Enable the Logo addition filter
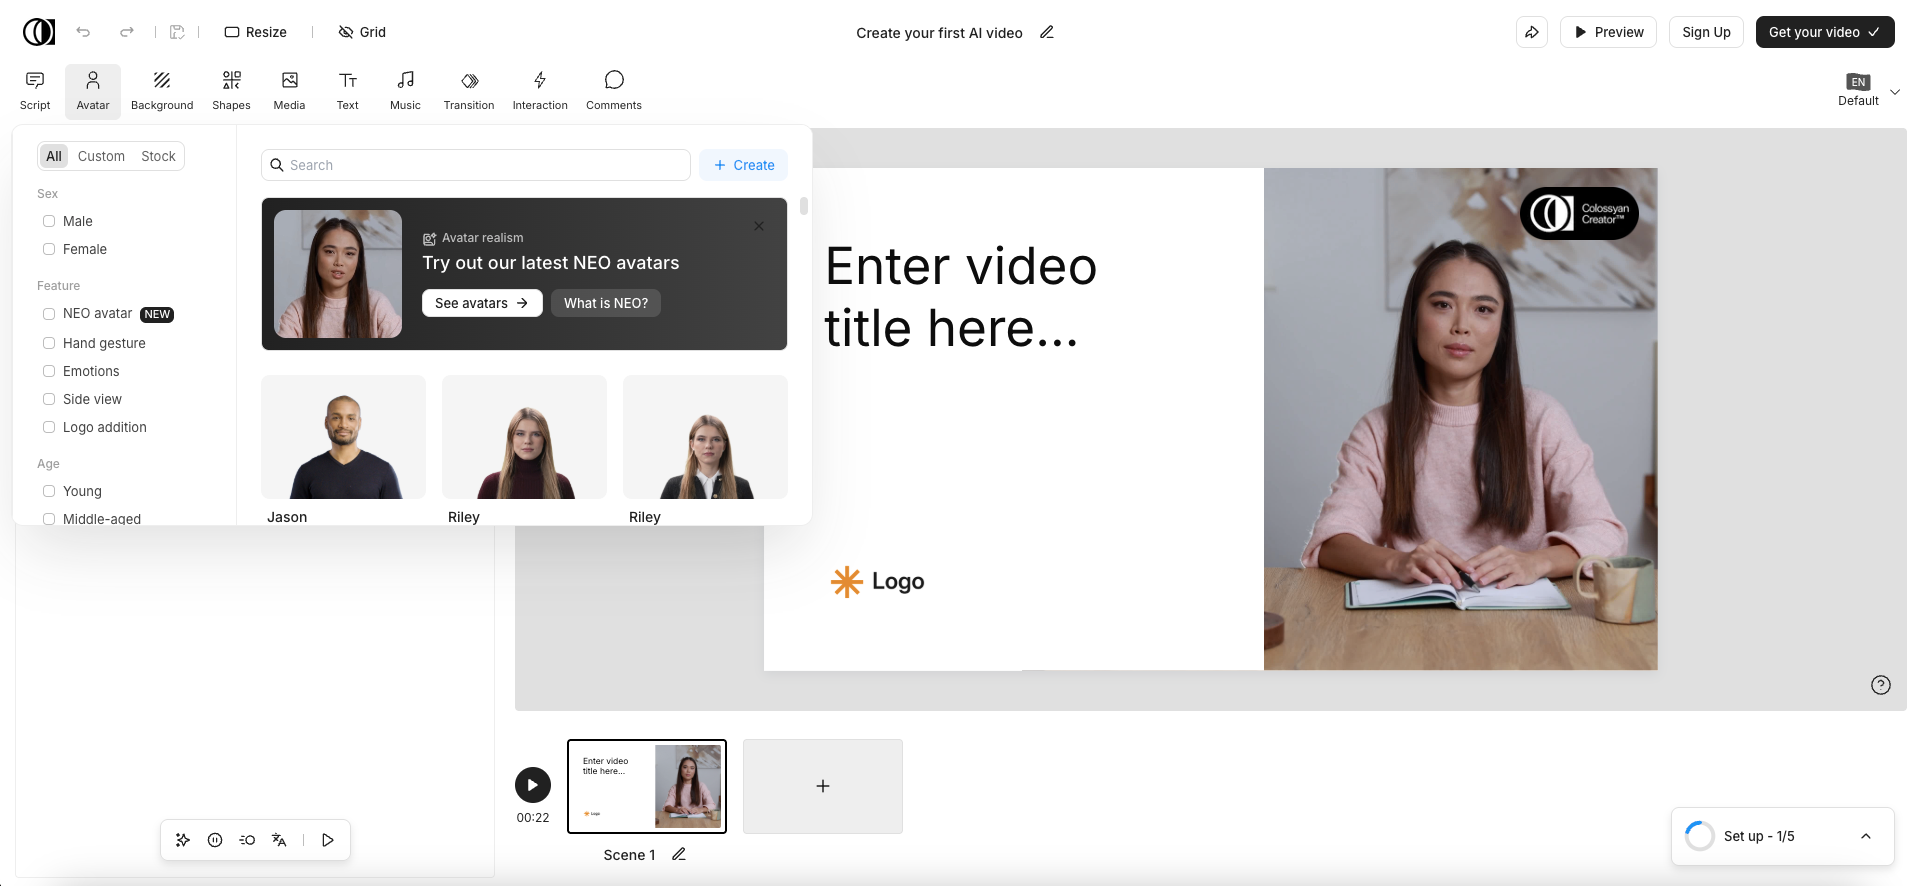 tap(49, 427)
